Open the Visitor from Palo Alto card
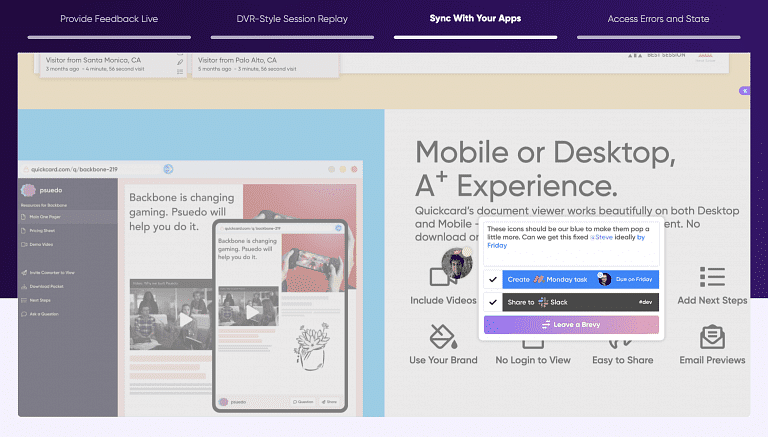The image size is (768, 437). point(265,64)
